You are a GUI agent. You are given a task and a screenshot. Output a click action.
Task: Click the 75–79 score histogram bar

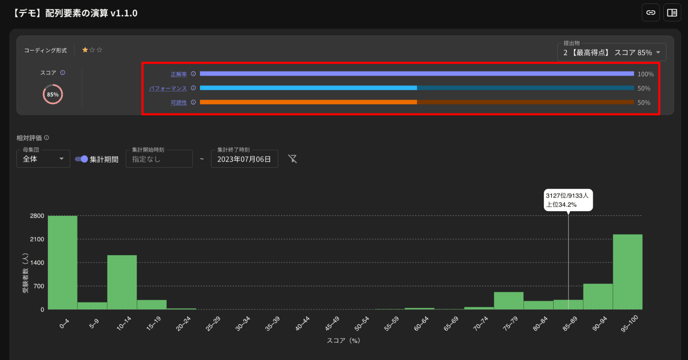click(x=509, y=301)
